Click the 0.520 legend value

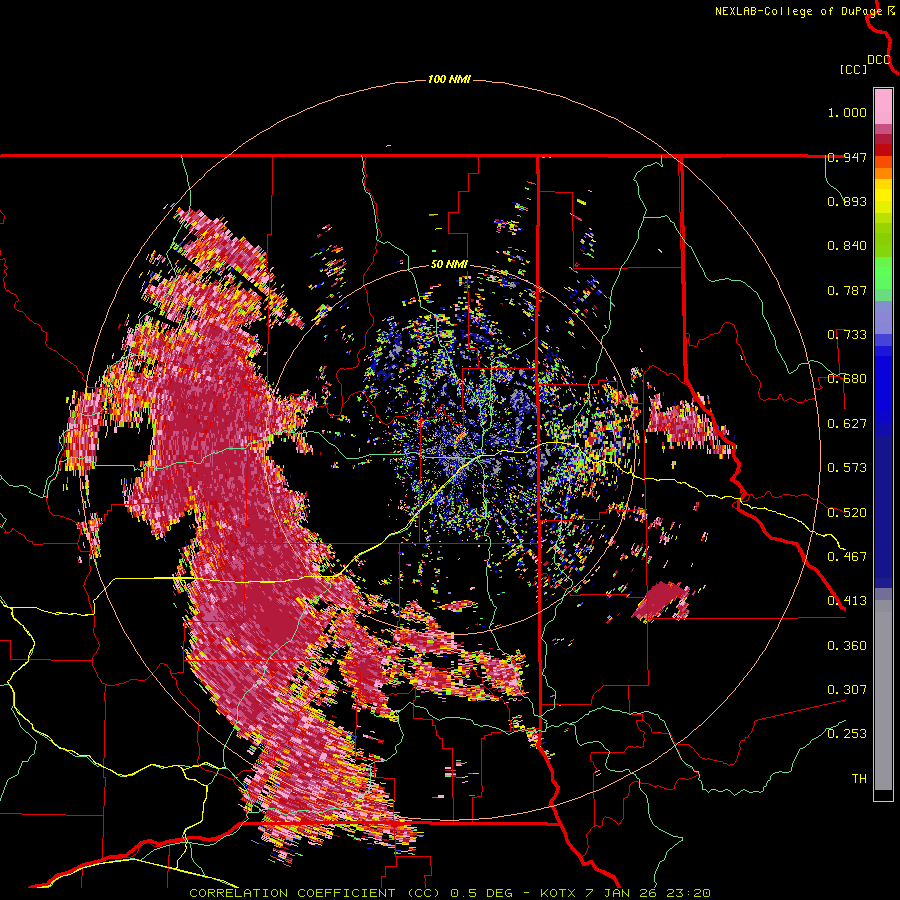847,513
